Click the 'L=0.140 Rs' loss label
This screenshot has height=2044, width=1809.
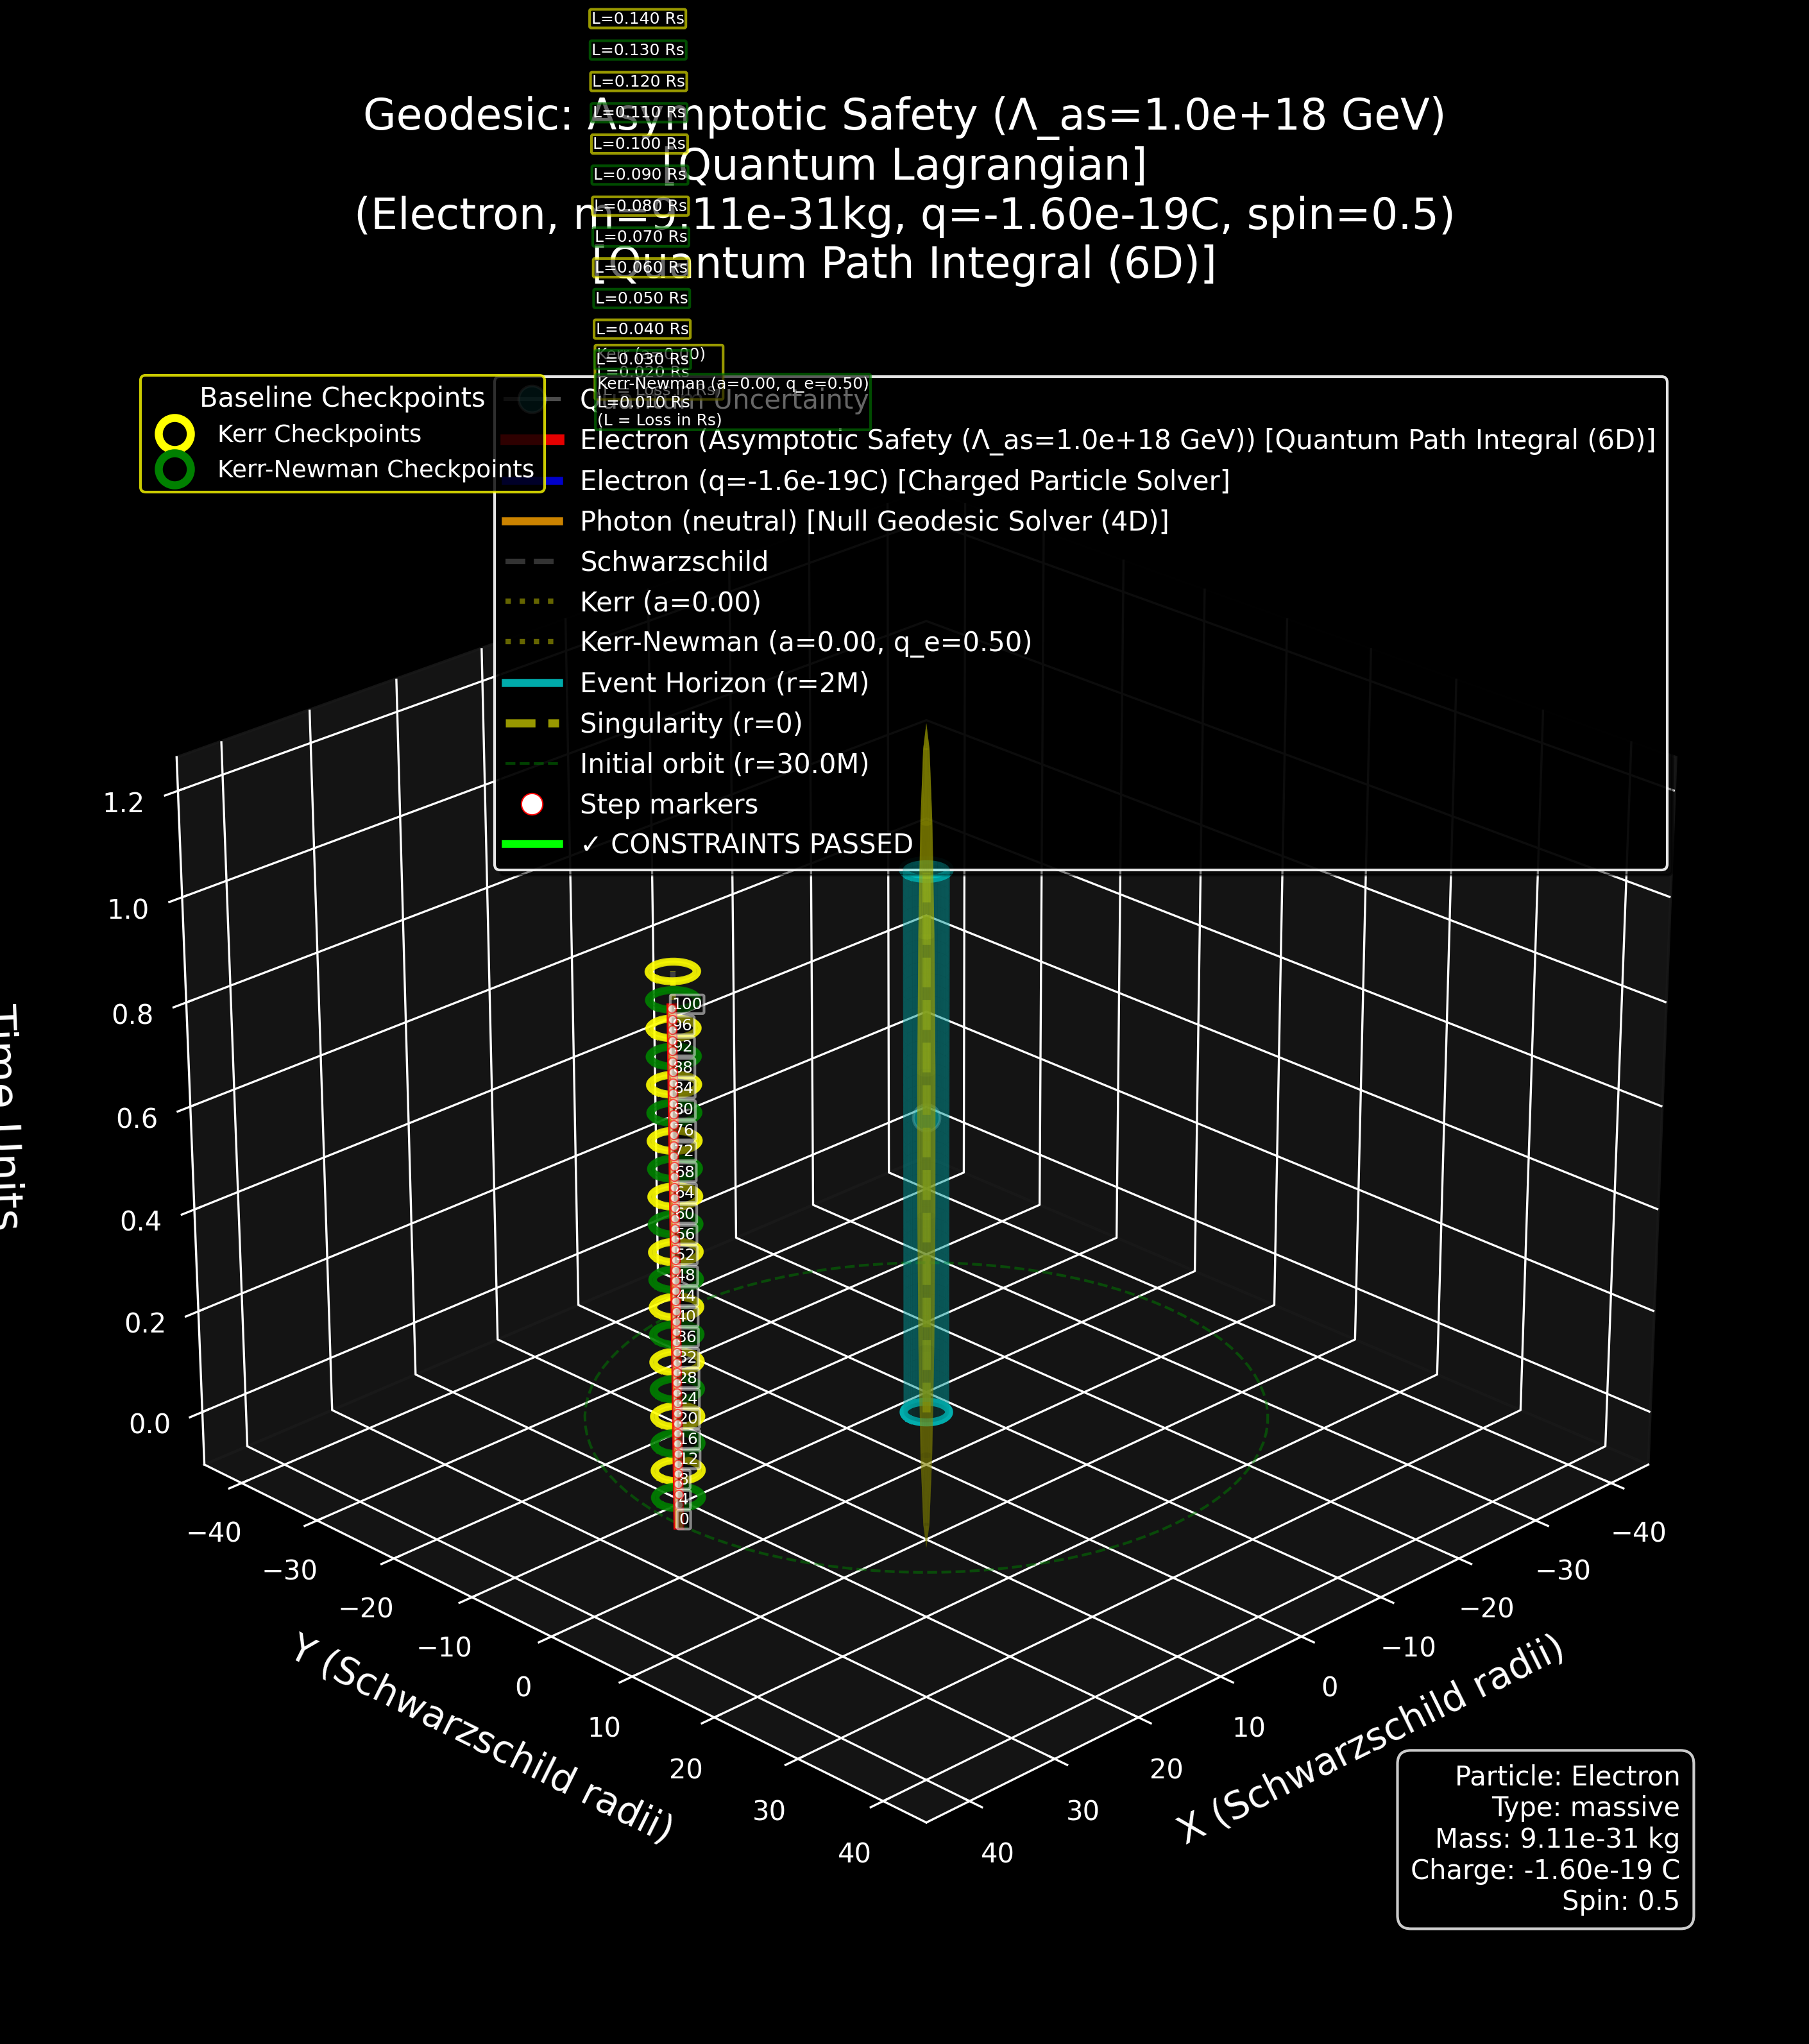pyautogui.click(x=638, y=18)
